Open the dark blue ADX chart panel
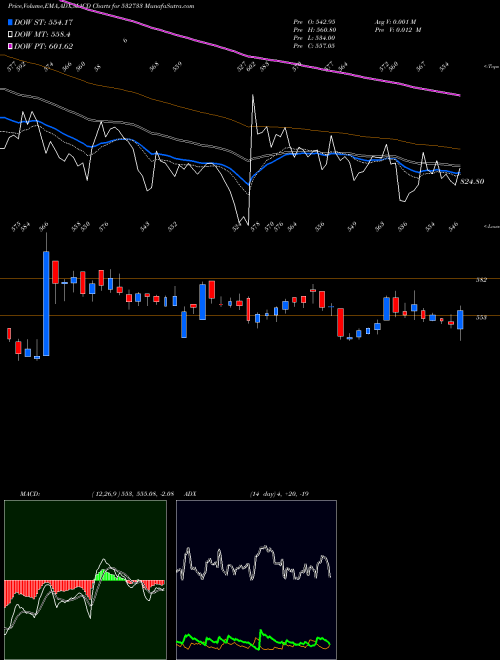The width and height of the screenshot is (500, 660). click(256, 580)
